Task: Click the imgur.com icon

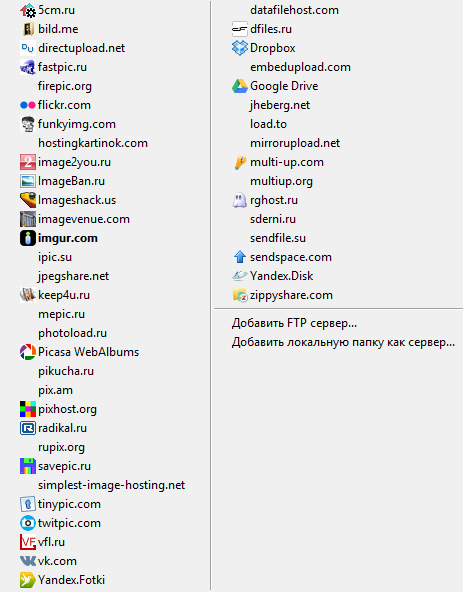Action: tap(28, 238)
